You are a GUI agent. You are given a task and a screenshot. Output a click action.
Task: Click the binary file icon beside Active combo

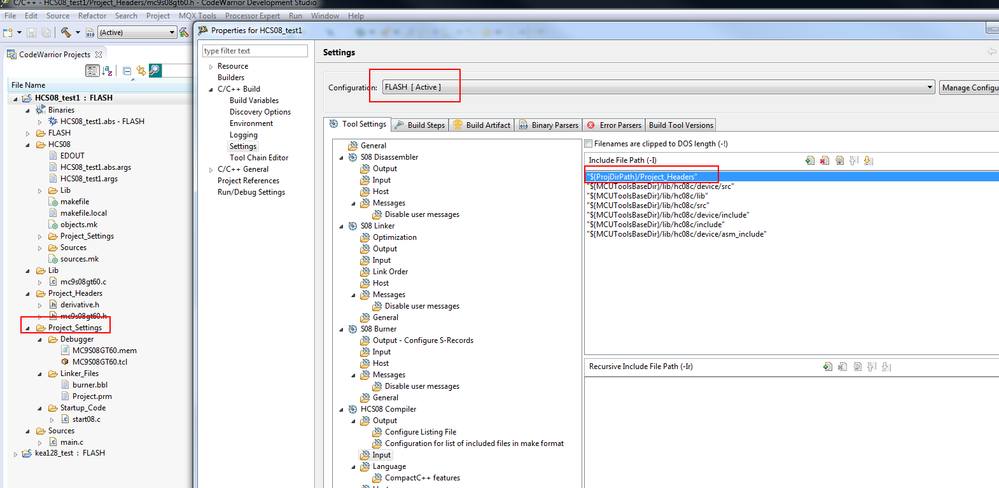tap(90, 32)
